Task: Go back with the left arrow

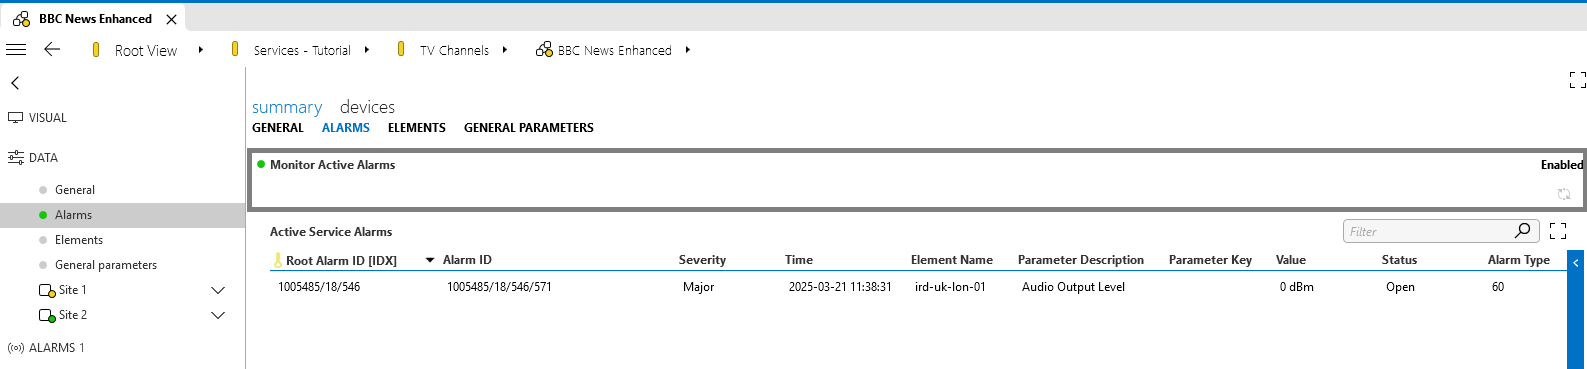Action: 52,49
